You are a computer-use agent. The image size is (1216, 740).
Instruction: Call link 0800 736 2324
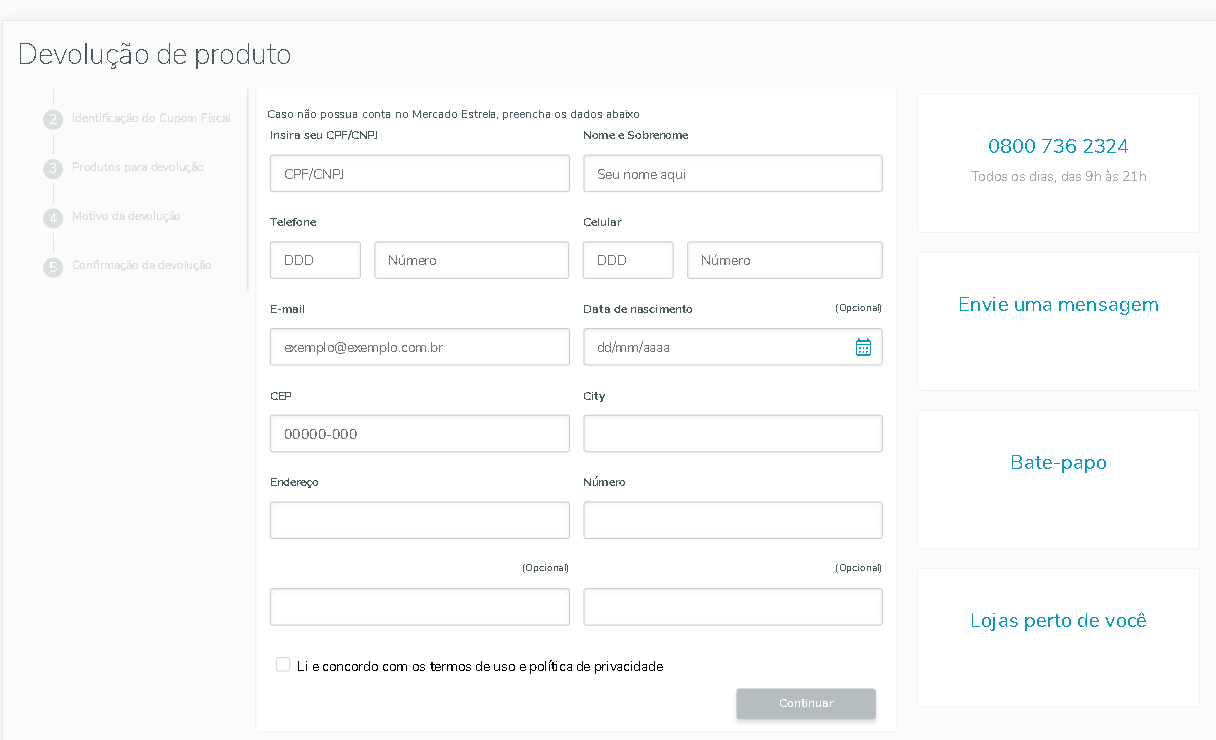pos(1058,146)
